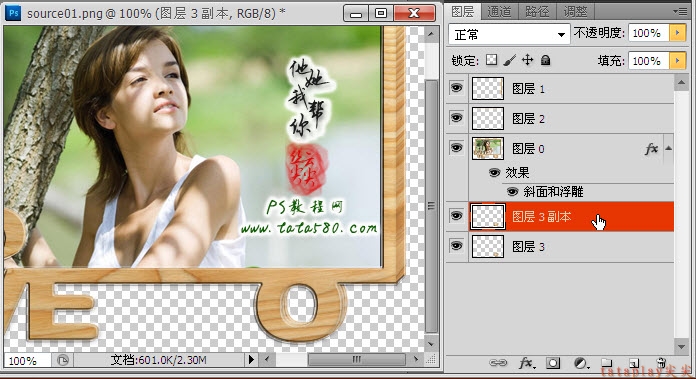Viewport: 696px width, 379px height.
Task: Click the canvas scroll up arrow
Action: pos(431,34)
